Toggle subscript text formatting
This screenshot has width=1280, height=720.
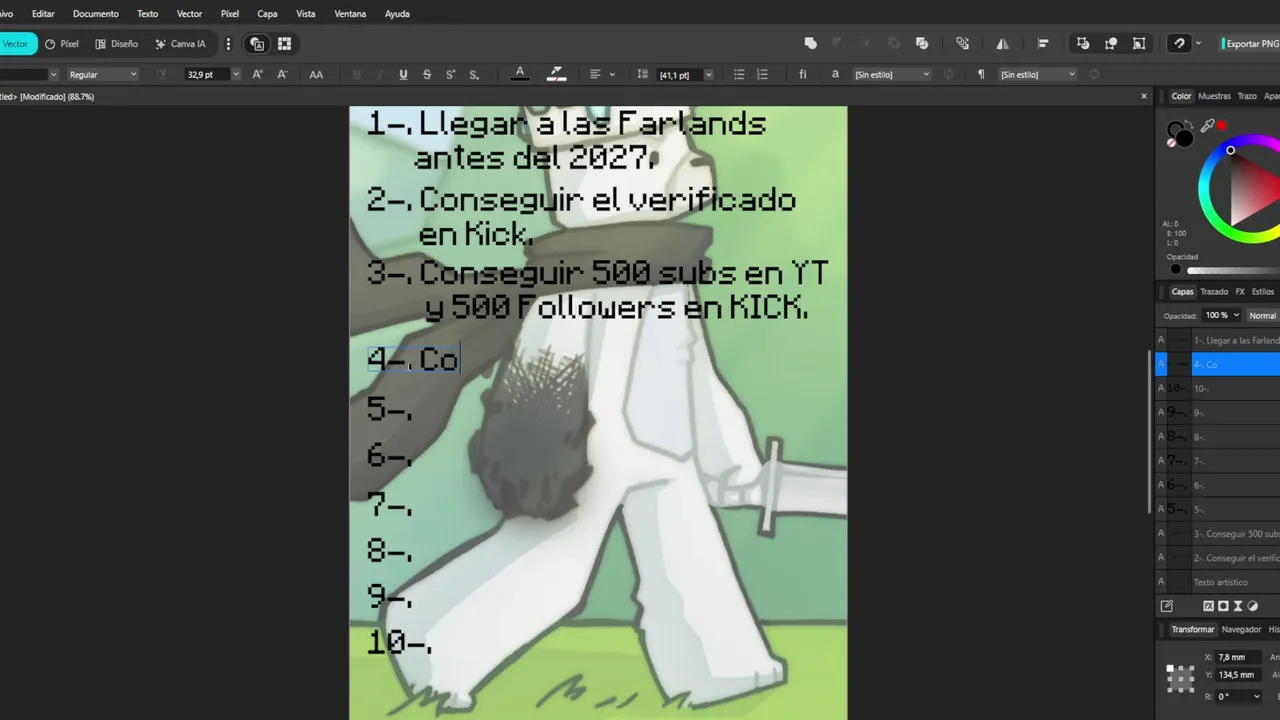pos(474,75)
